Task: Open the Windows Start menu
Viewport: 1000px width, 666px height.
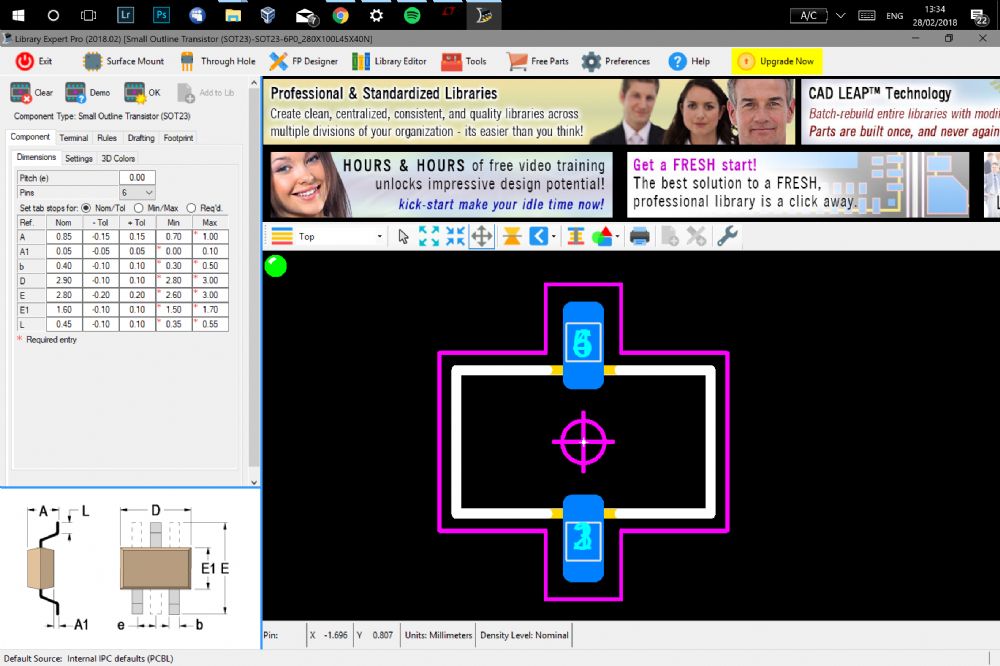Action: pos(18,15)
